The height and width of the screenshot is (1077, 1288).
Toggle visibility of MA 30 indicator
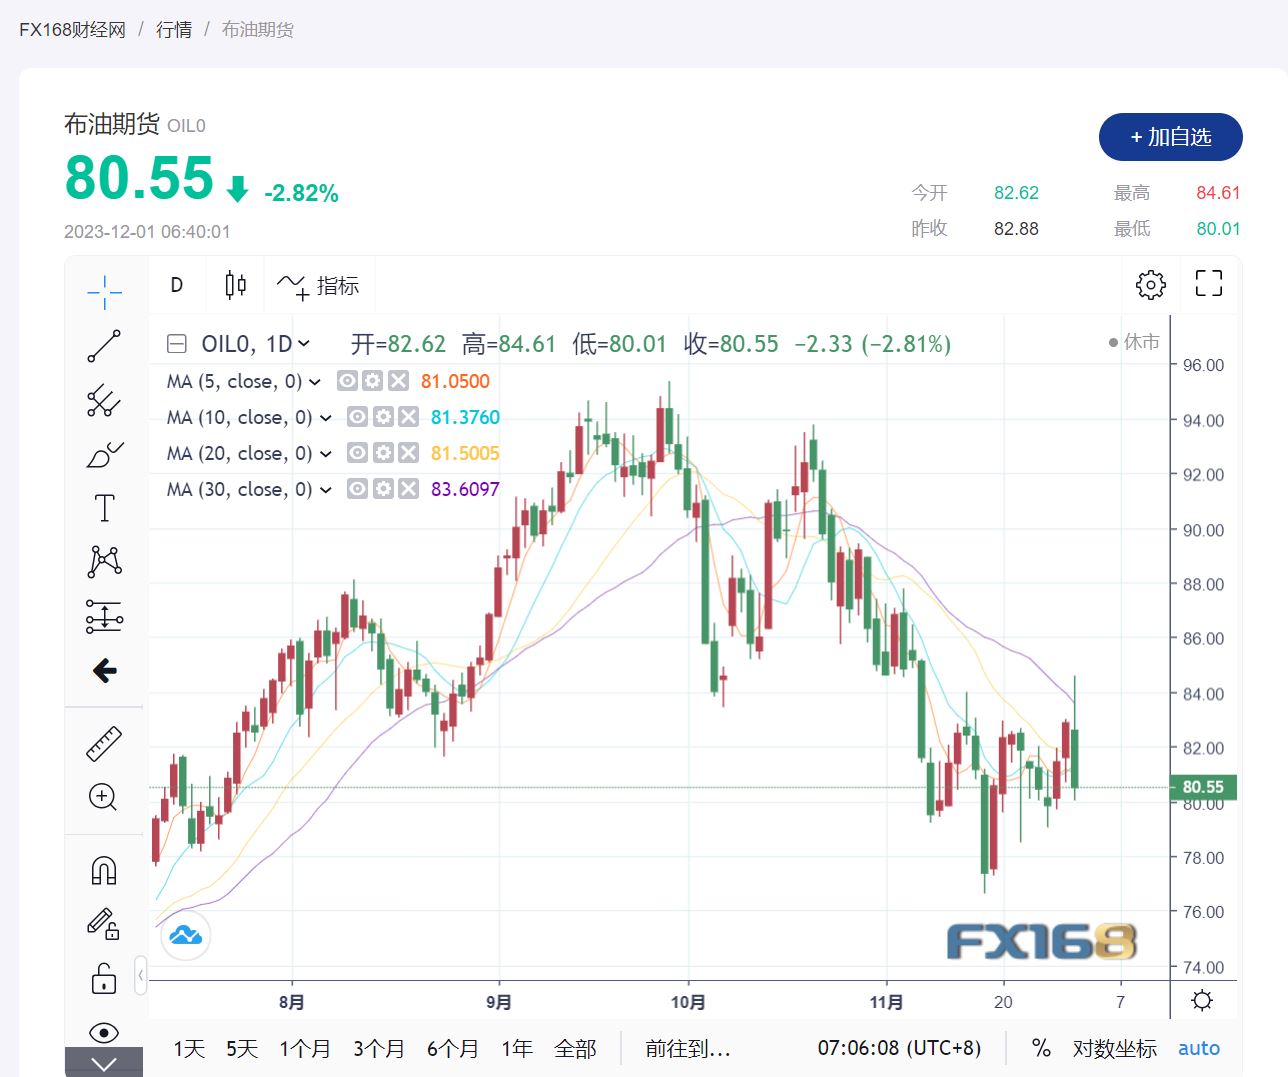pyautogui.click(x=357, y=489)
